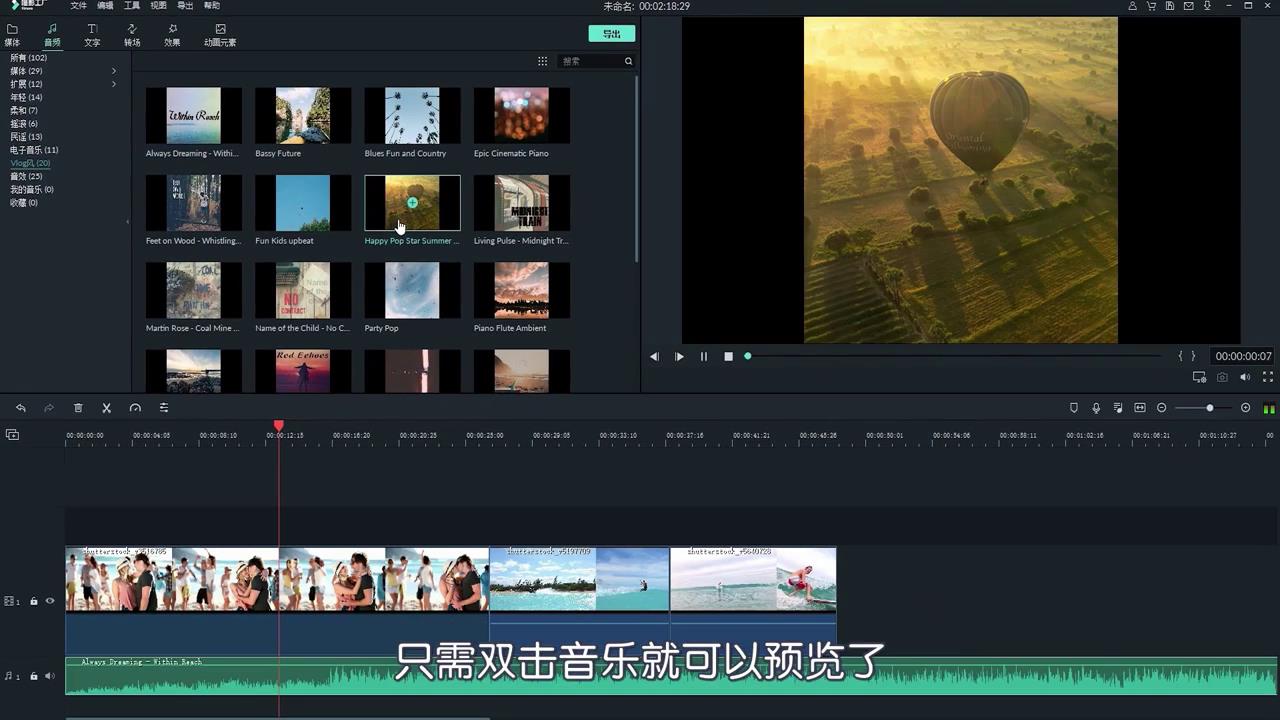Select the scissors tool to split the clip
1280x720 pixels.
point(106,407)
